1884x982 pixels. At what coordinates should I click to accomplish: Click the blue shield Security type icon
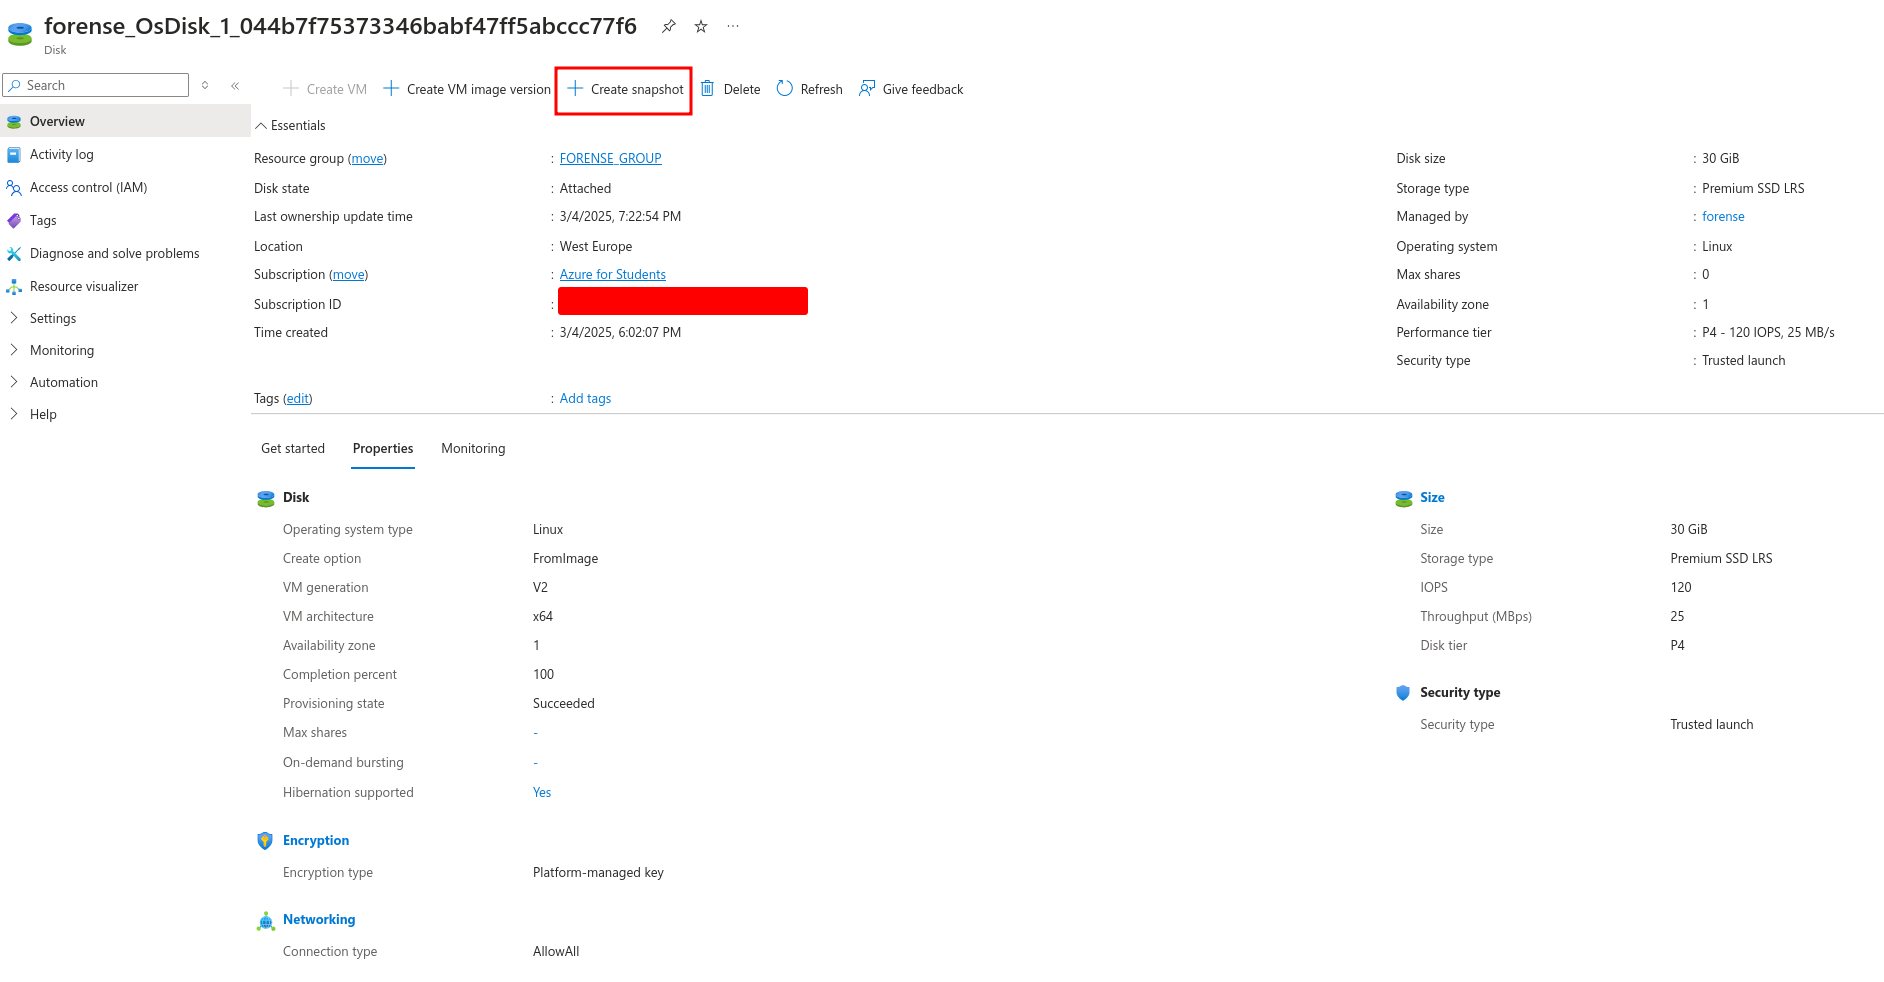pyautogui.click(x=1403, y=693)
